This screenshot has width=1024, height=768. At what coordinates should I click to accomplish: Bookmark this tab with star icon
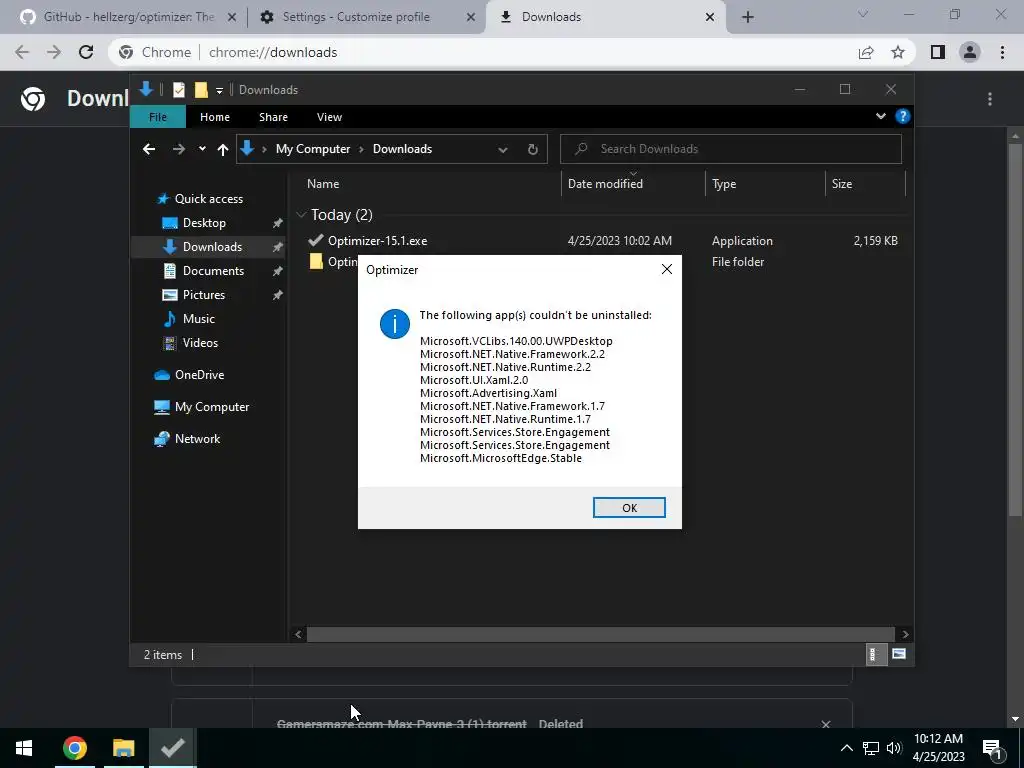[898, 52]
